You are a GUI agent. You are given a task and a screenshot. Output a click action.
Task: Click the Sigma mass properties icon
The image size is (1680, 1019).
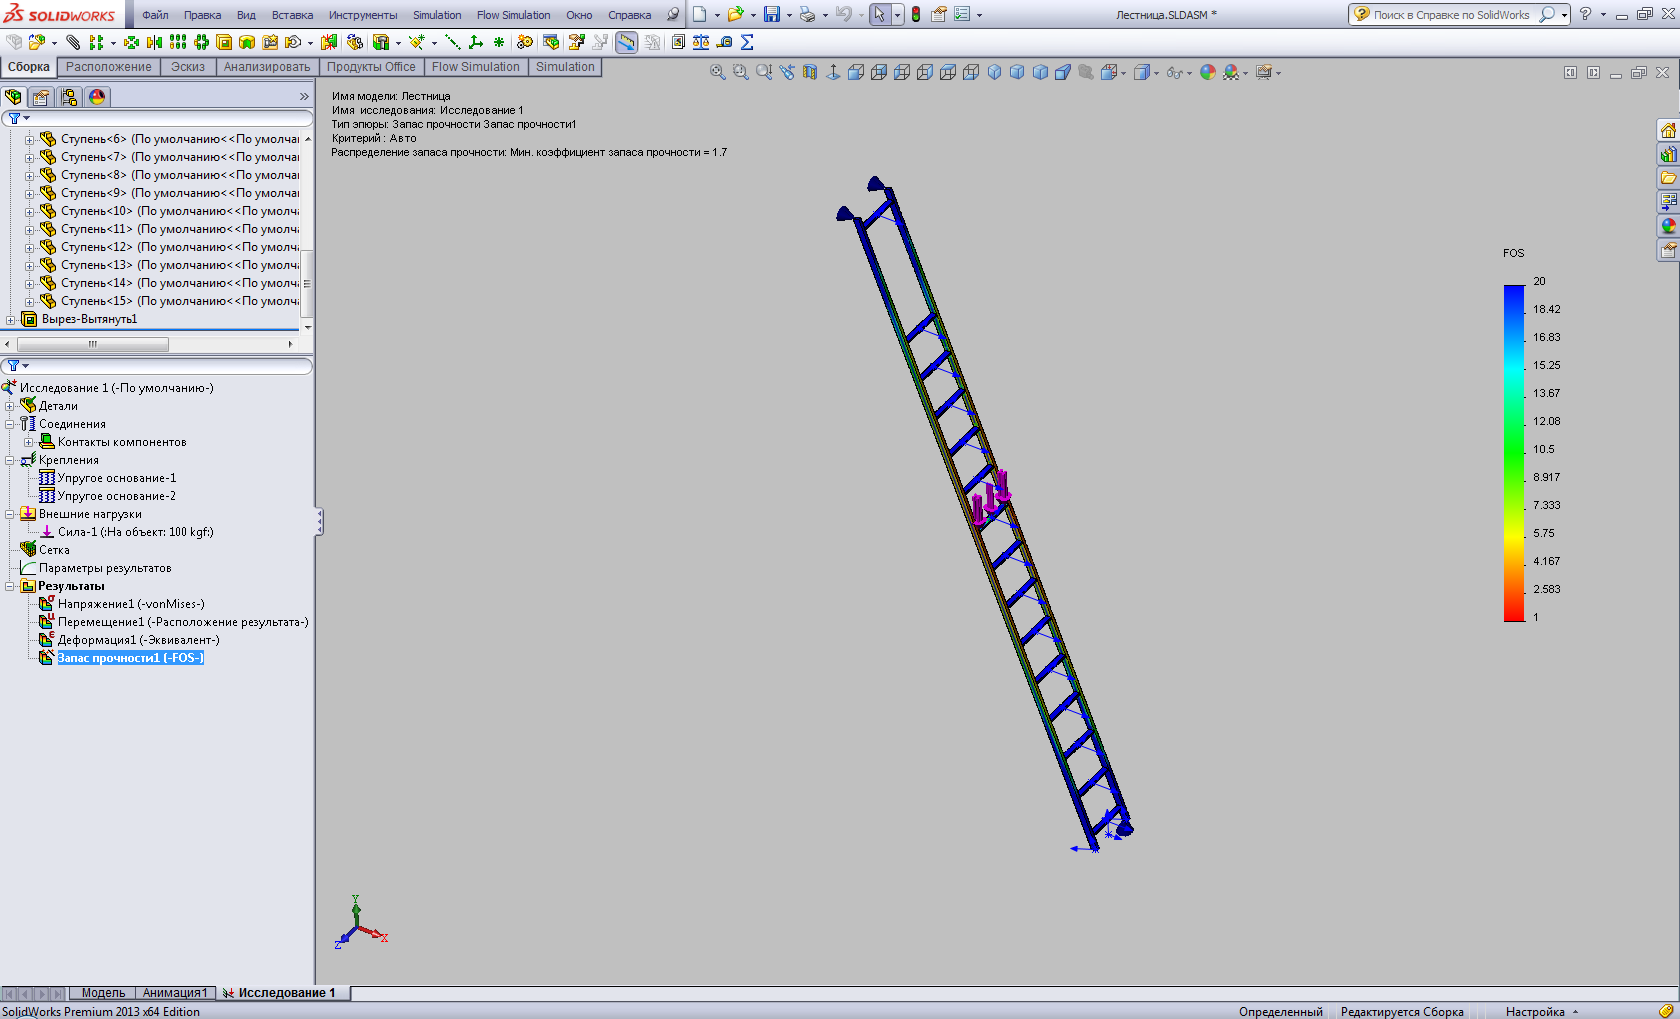pyautogui.click(x=747, y=42)
